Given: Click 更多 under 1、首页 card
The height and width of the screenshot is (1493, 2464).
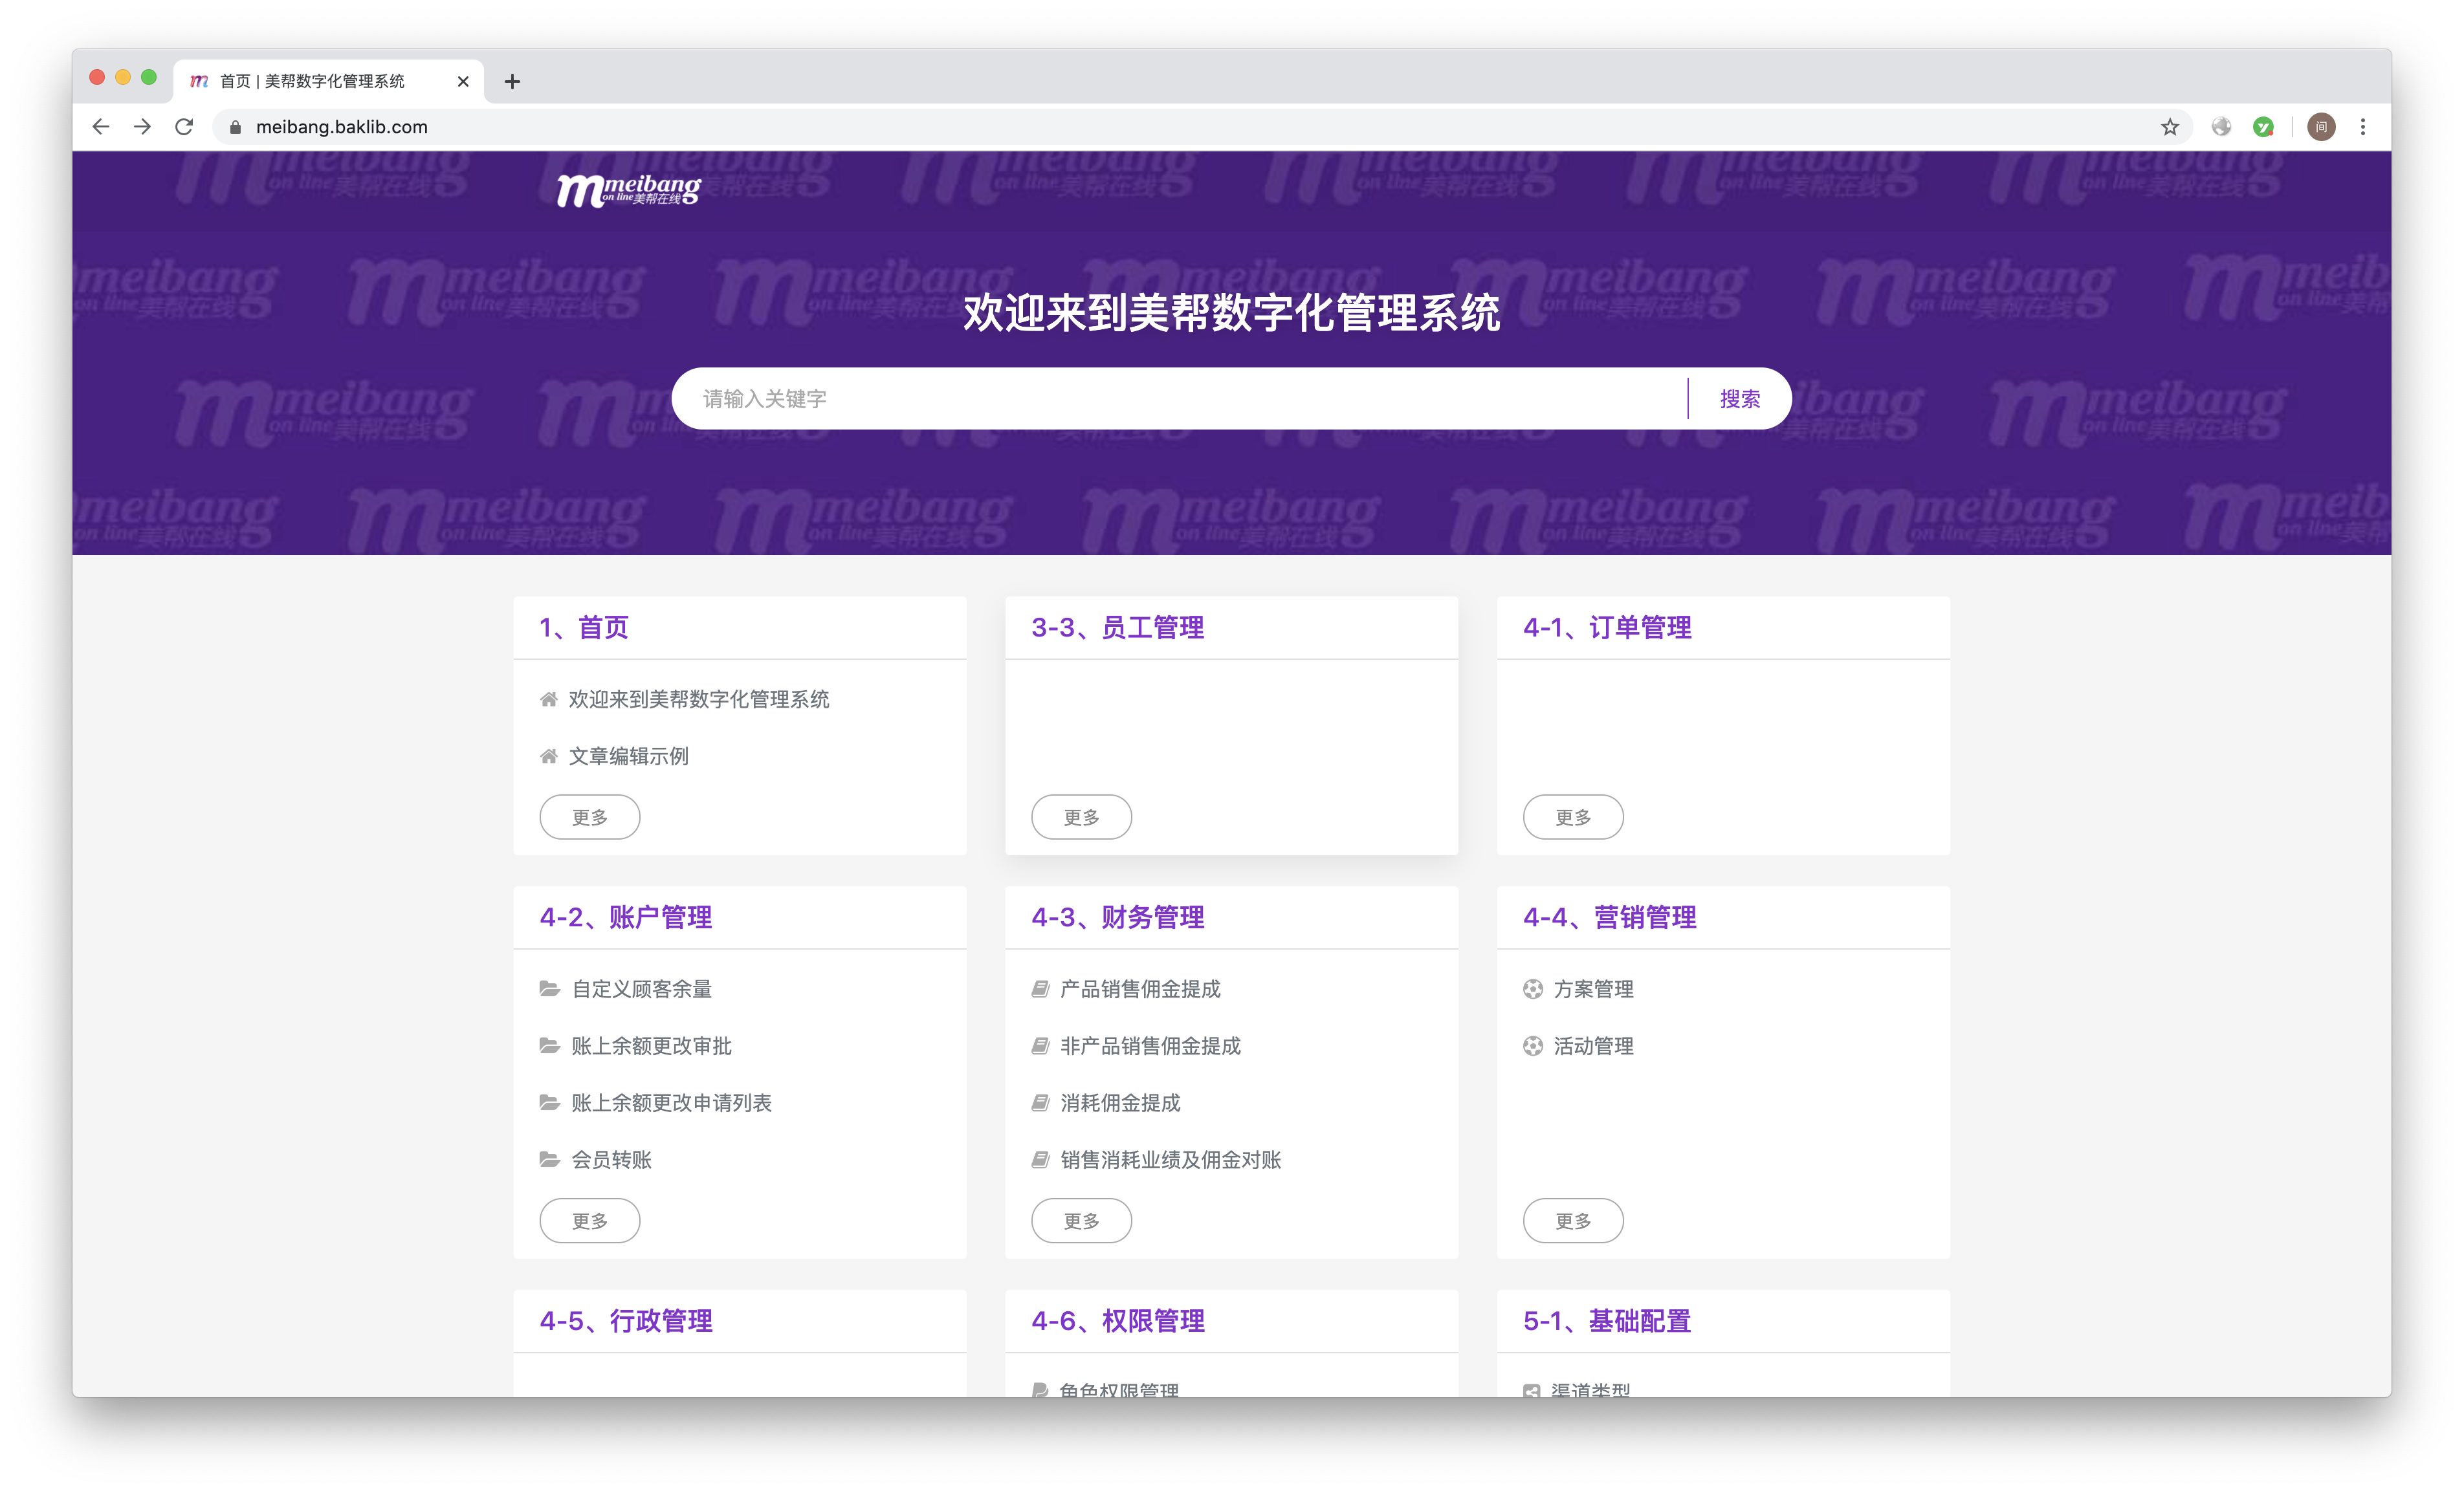Looking at the screenshot, I should coord(589,817).
